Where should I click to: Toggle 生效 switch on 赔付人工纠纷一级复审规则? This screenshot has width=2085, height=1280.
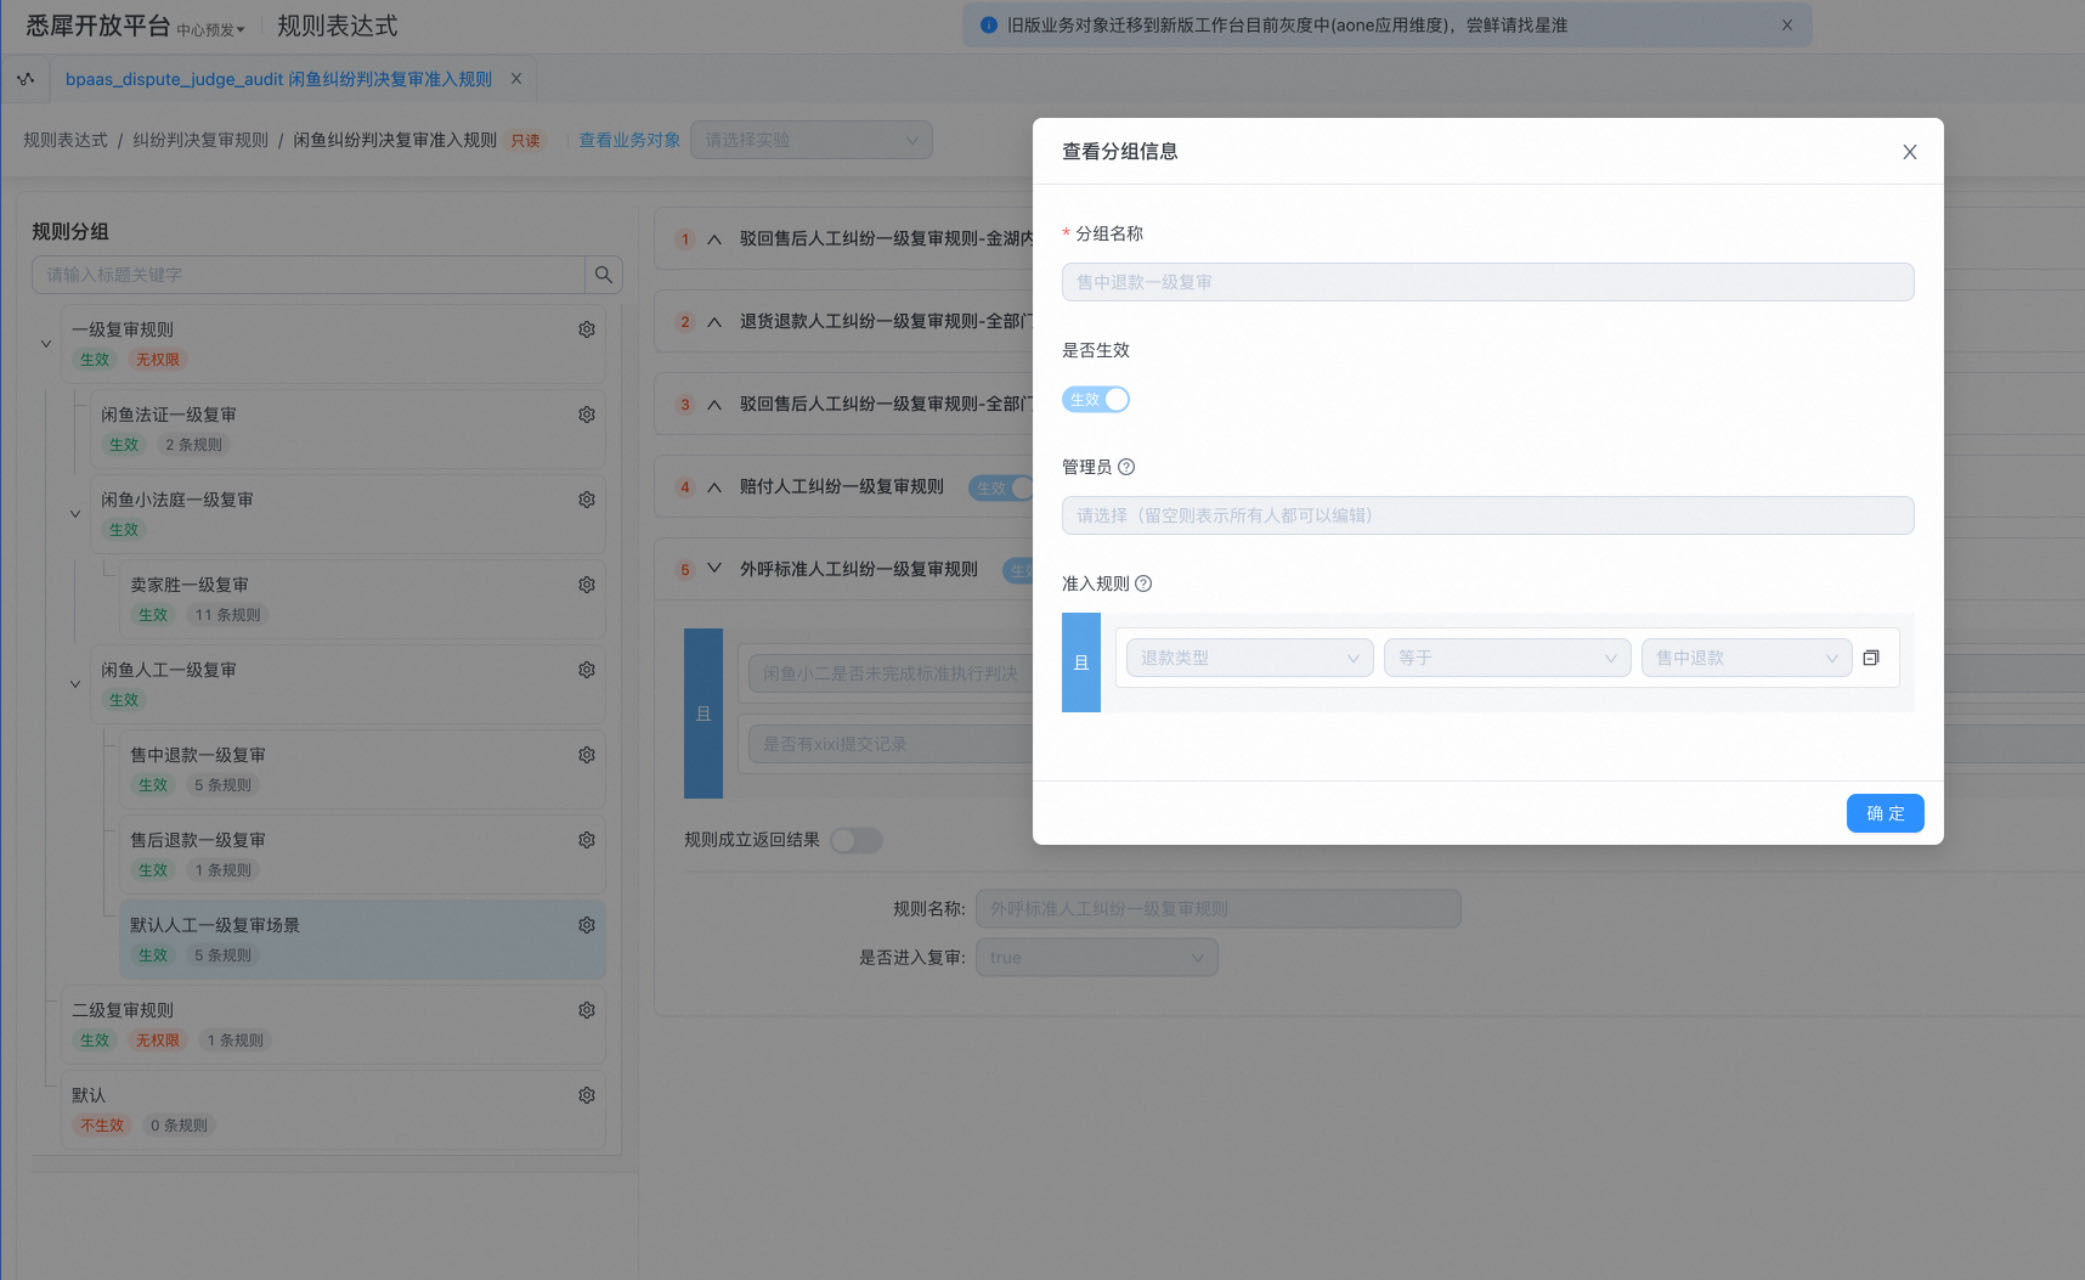point(1001,488)
